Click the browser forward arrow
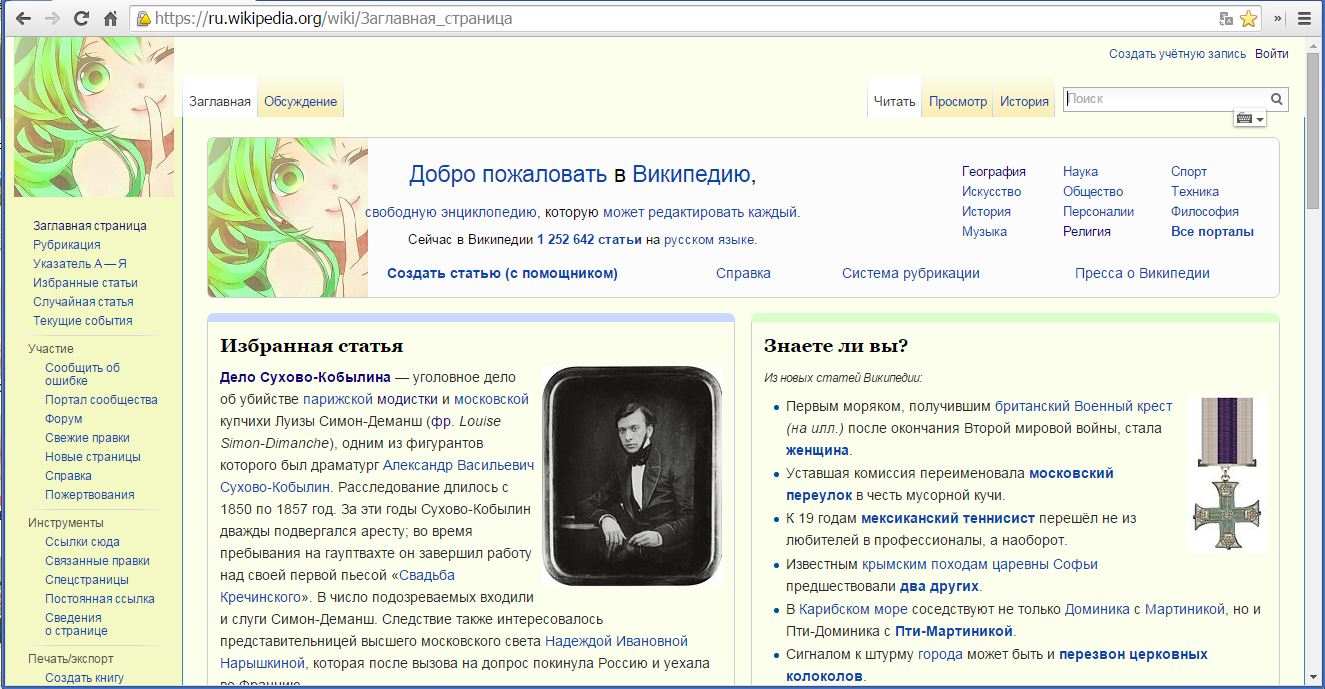 click(x=53, y=18)
